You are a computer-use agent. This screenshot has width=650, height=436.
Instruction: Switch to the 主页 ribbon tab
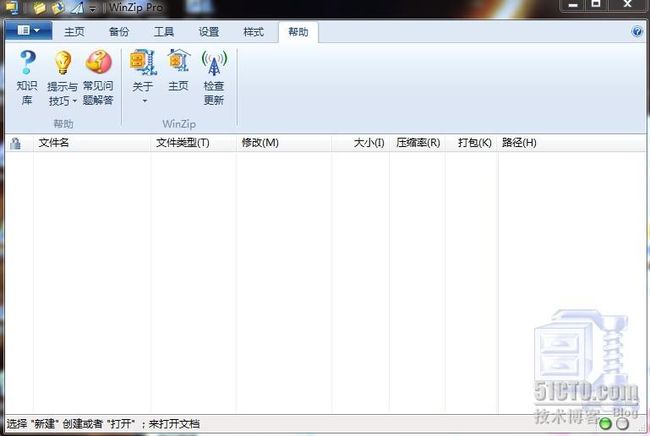pos(74,32)
